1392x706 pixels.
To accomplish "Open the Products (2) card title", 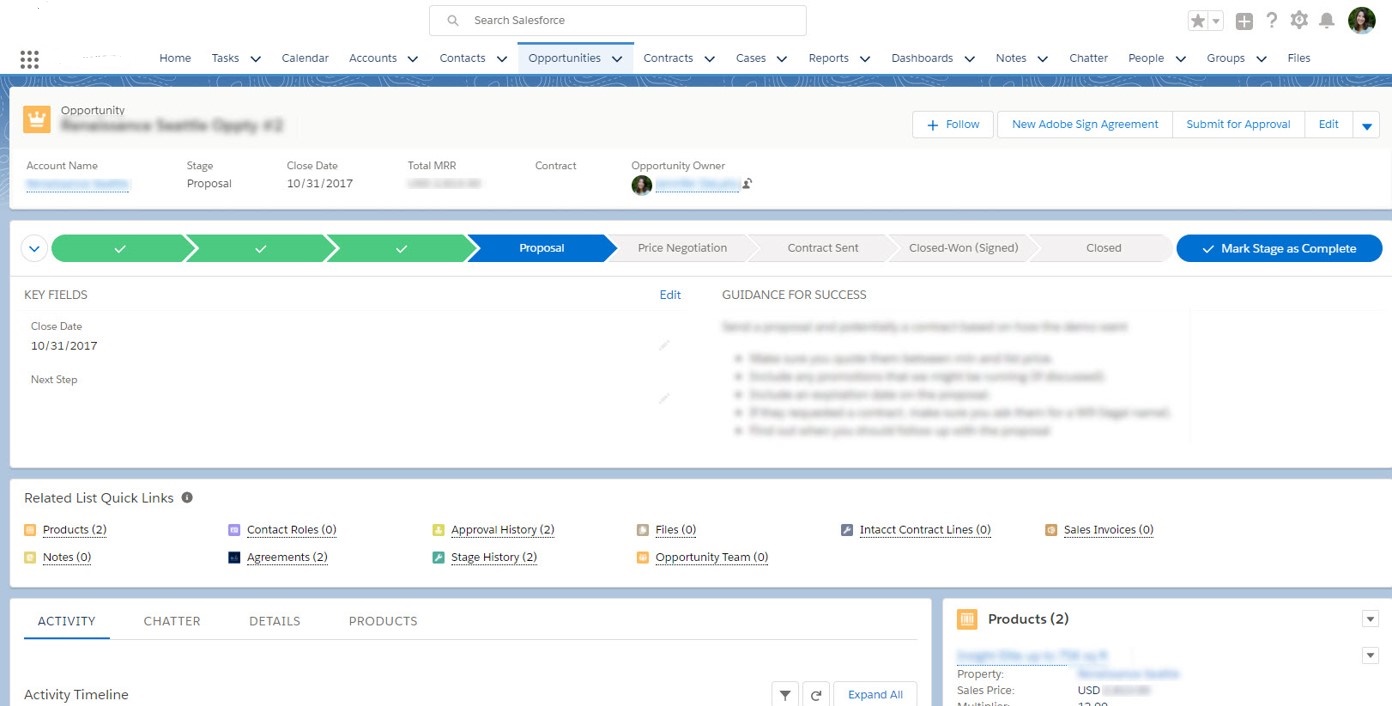I will pyautogui.click(x=1028, y=619).
